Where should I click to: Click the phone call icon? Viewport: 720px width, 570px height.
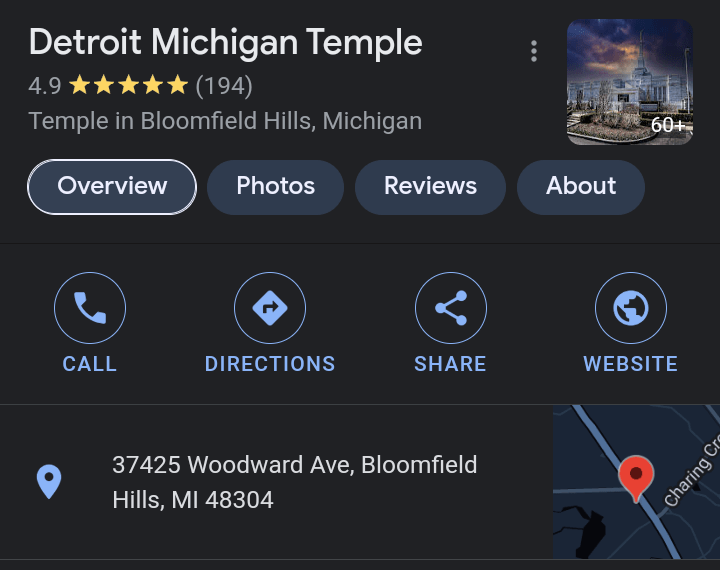90,309
